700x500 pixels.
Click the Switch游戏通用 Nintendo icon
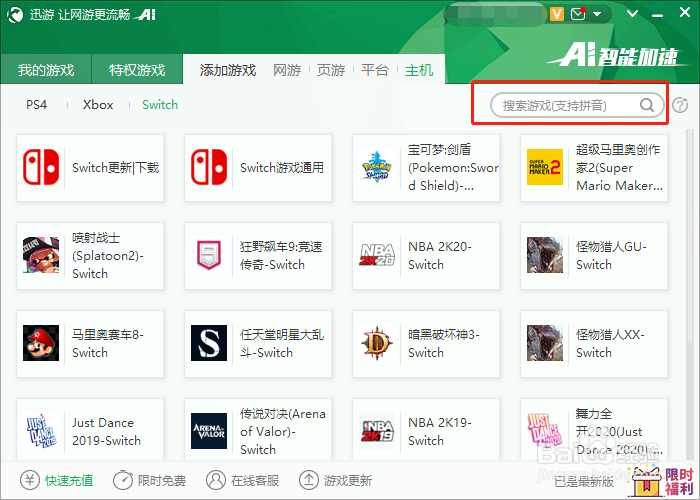tap(209, 167)
